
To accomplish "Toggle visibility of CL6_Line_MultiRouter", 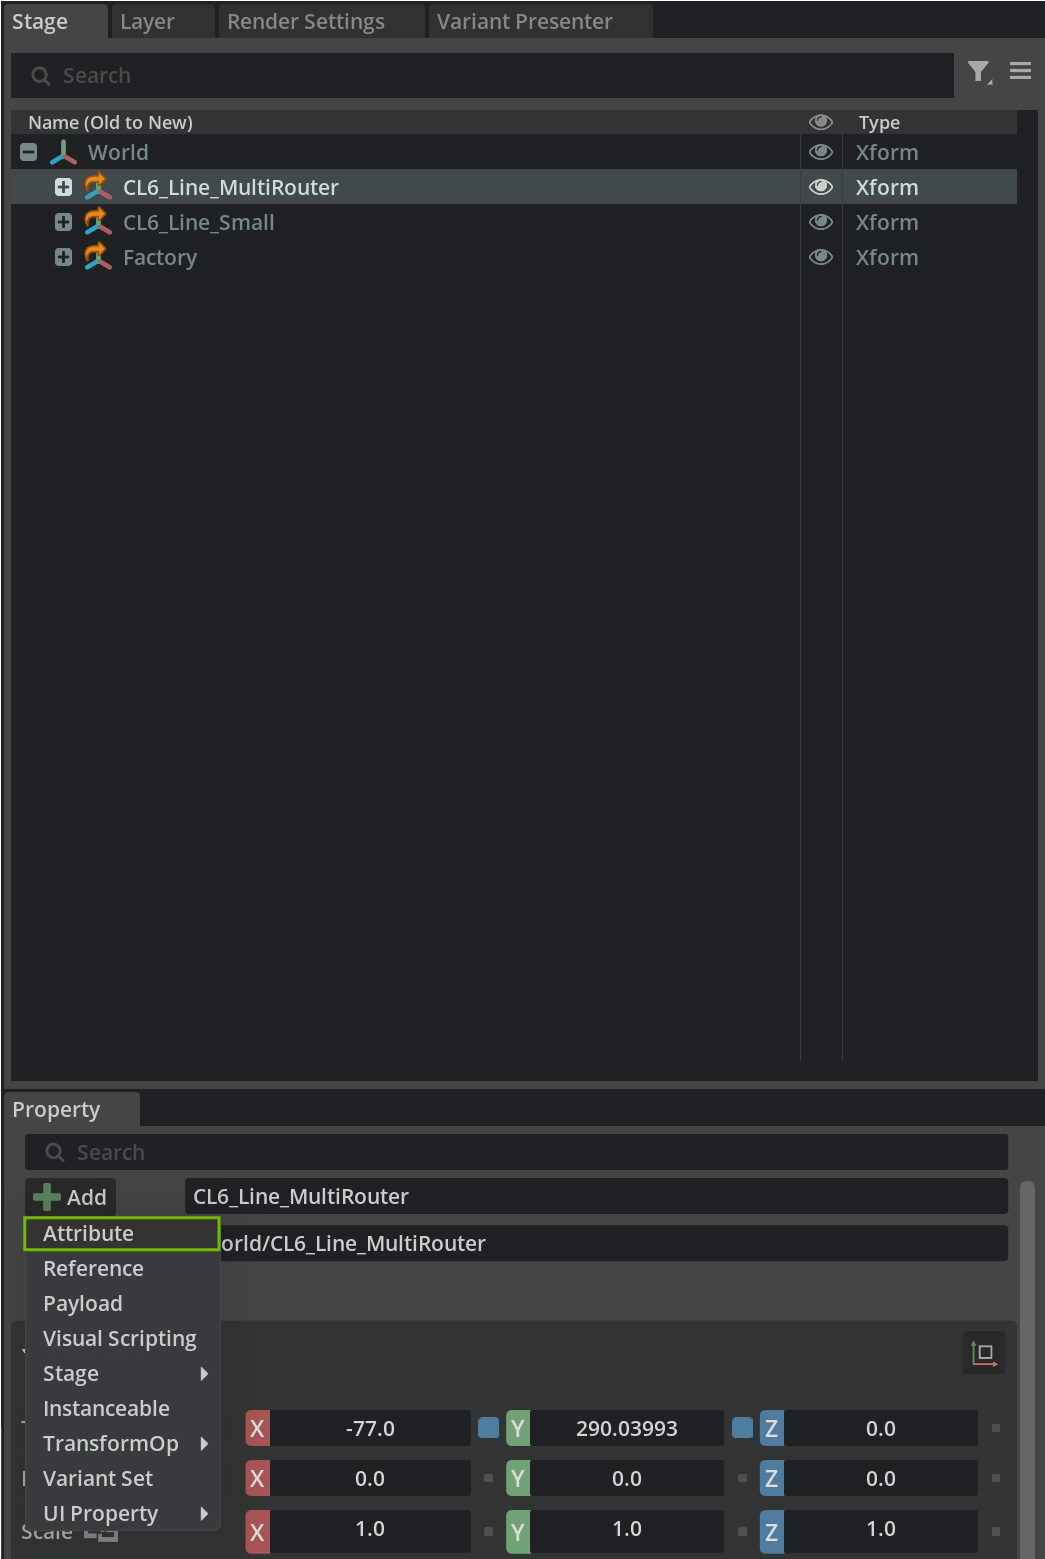I will point(821,187).
